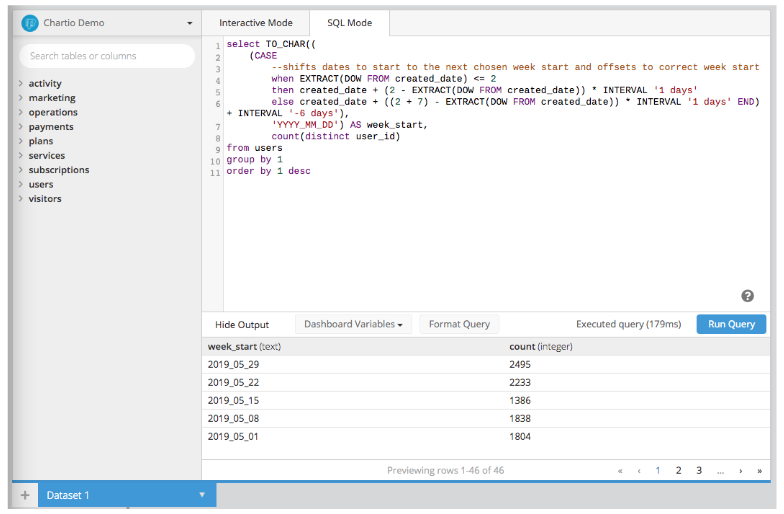784x514 pixels.
Task: Expand the plans table chevron
Action: pos(20,141)
